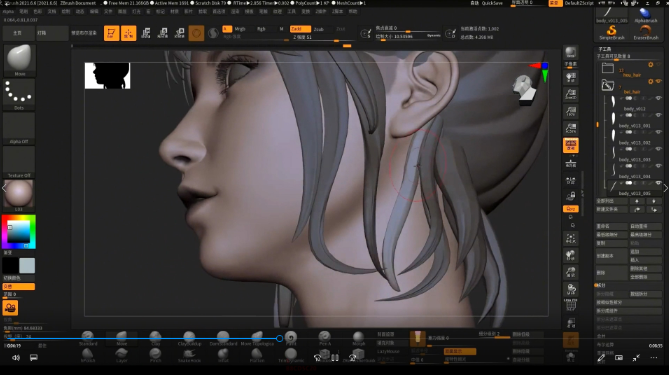Viewport: 669px width, 375px height.
Task: Select the EraserBrush tool
Action: [x=646, y=32]
